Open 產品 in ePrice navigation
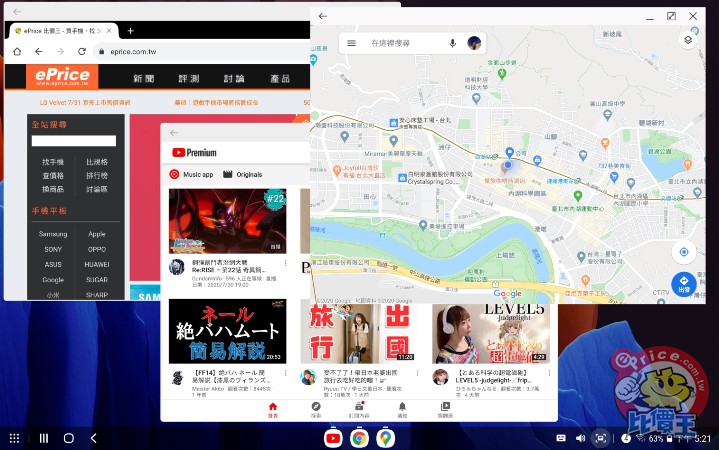Screen dimensions: 719x450 [x=280, y=78]
